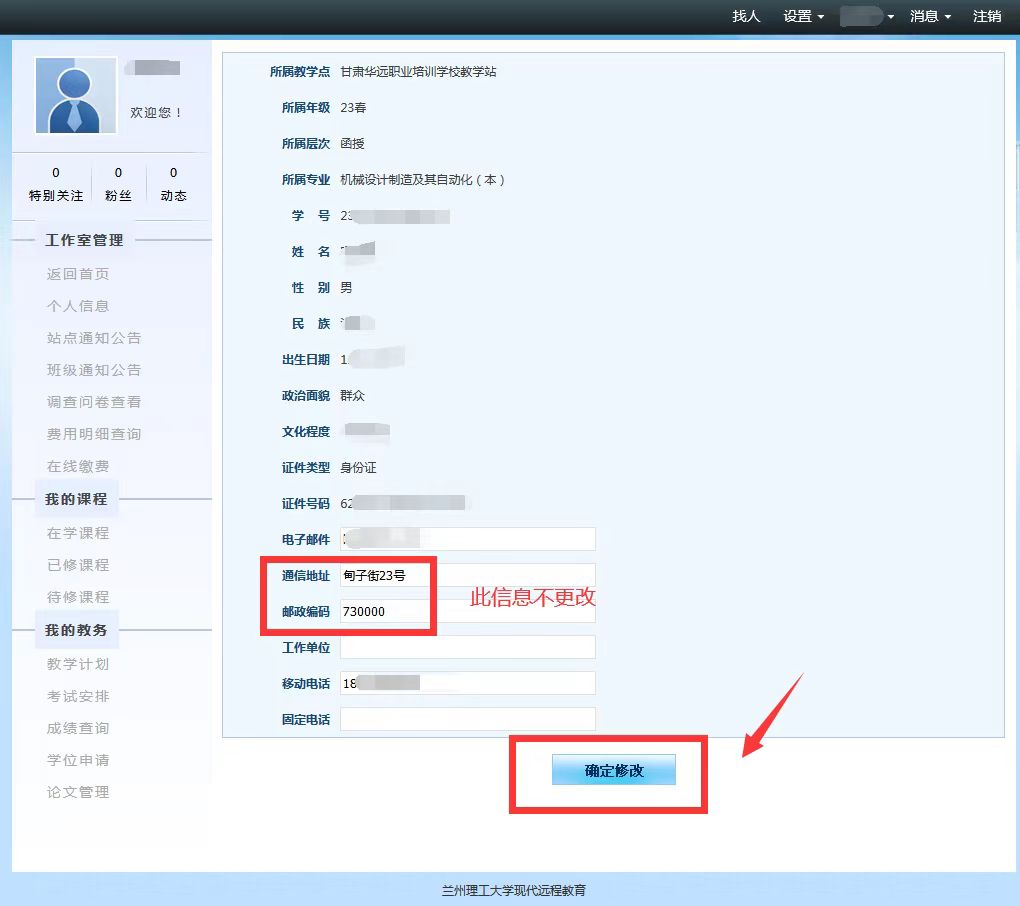Open 成绩查询 under 我的教务
1020x906 pixels.
tap(78, 728)
